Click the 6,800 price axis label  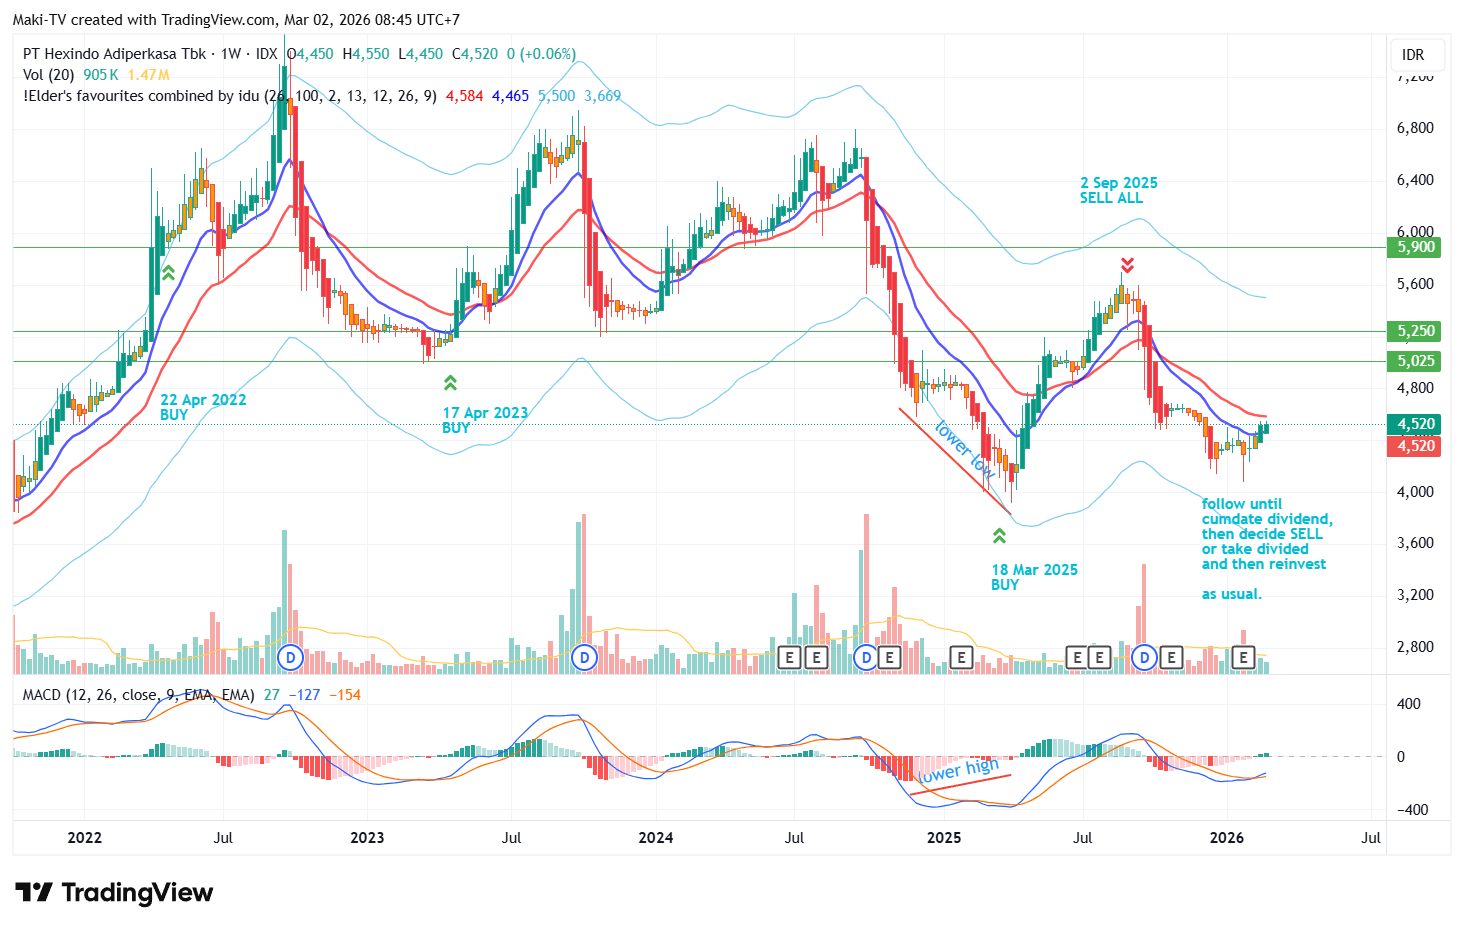tap(1415, 128)
